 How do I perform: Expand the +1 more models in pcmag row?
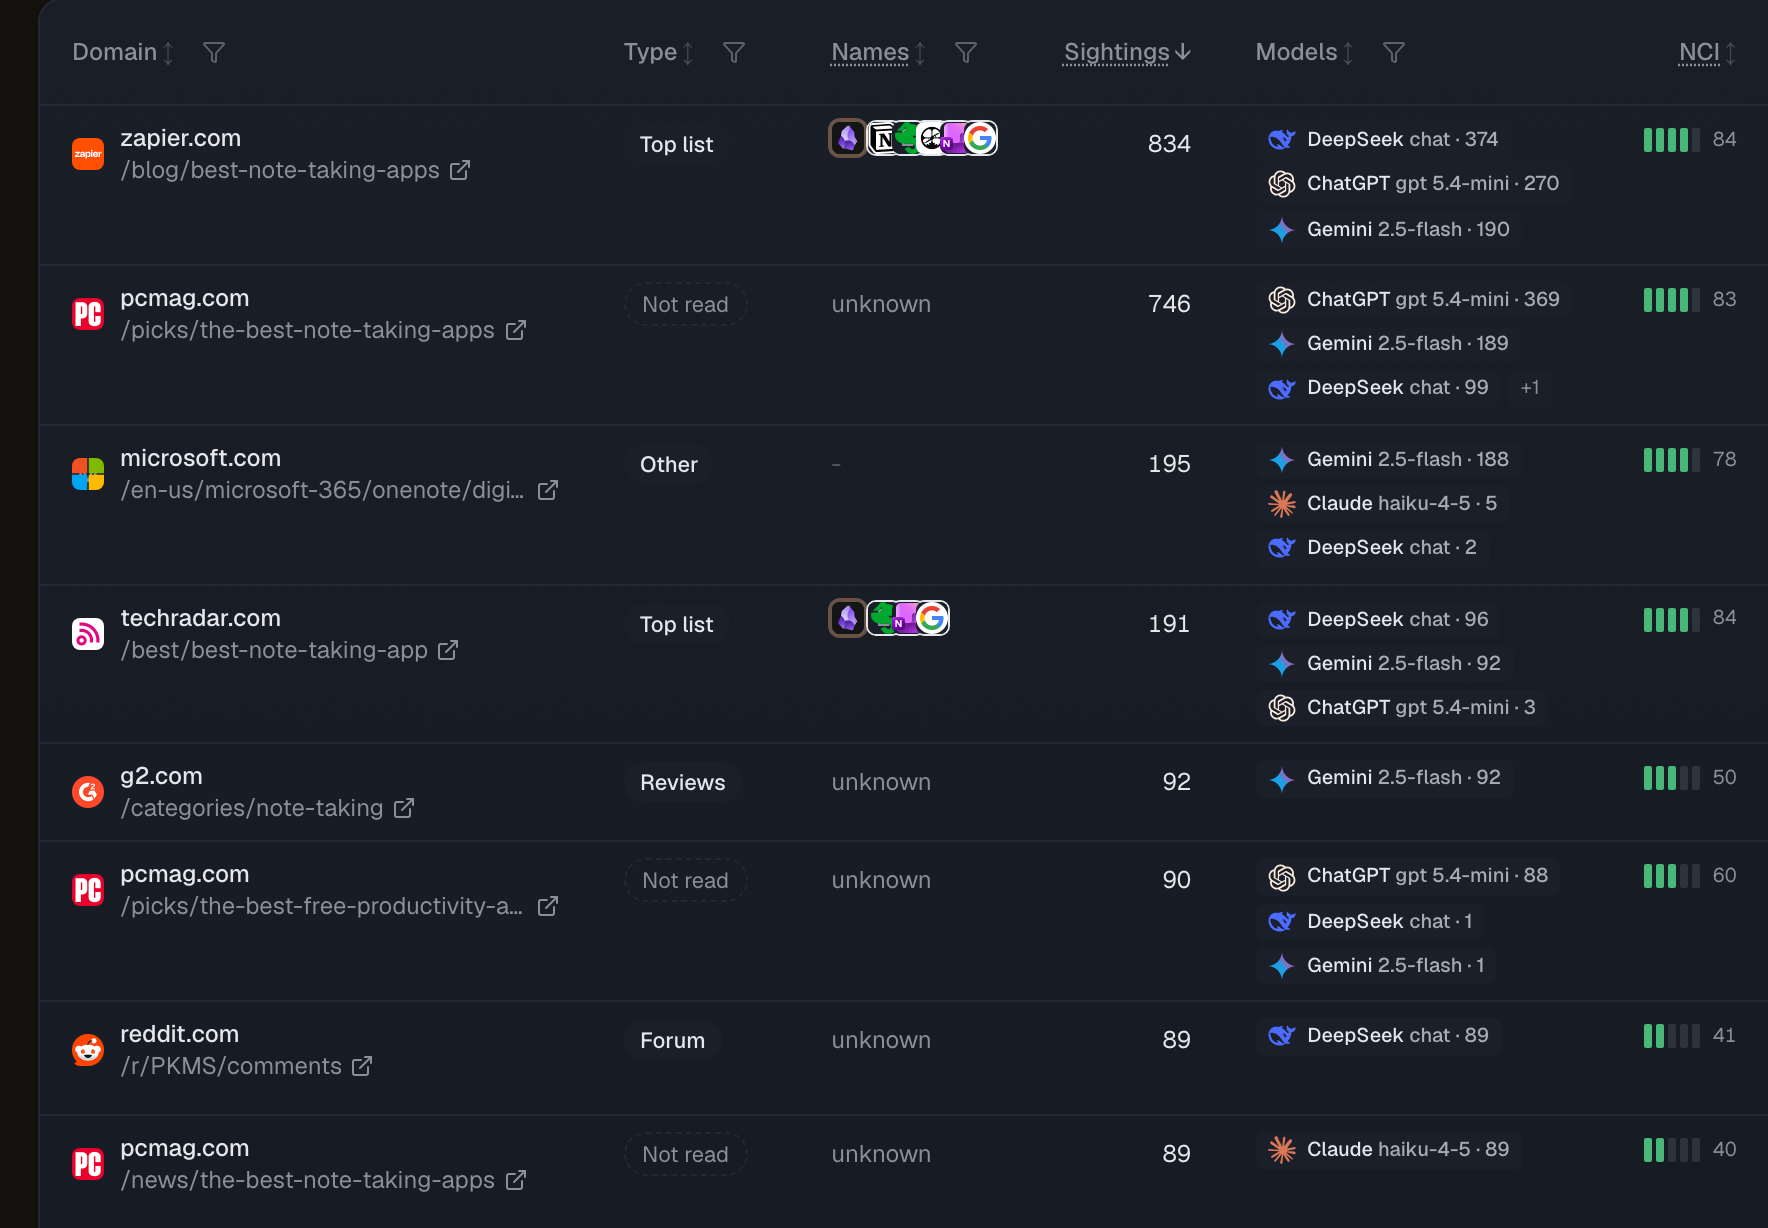[x=1530, y=388]
